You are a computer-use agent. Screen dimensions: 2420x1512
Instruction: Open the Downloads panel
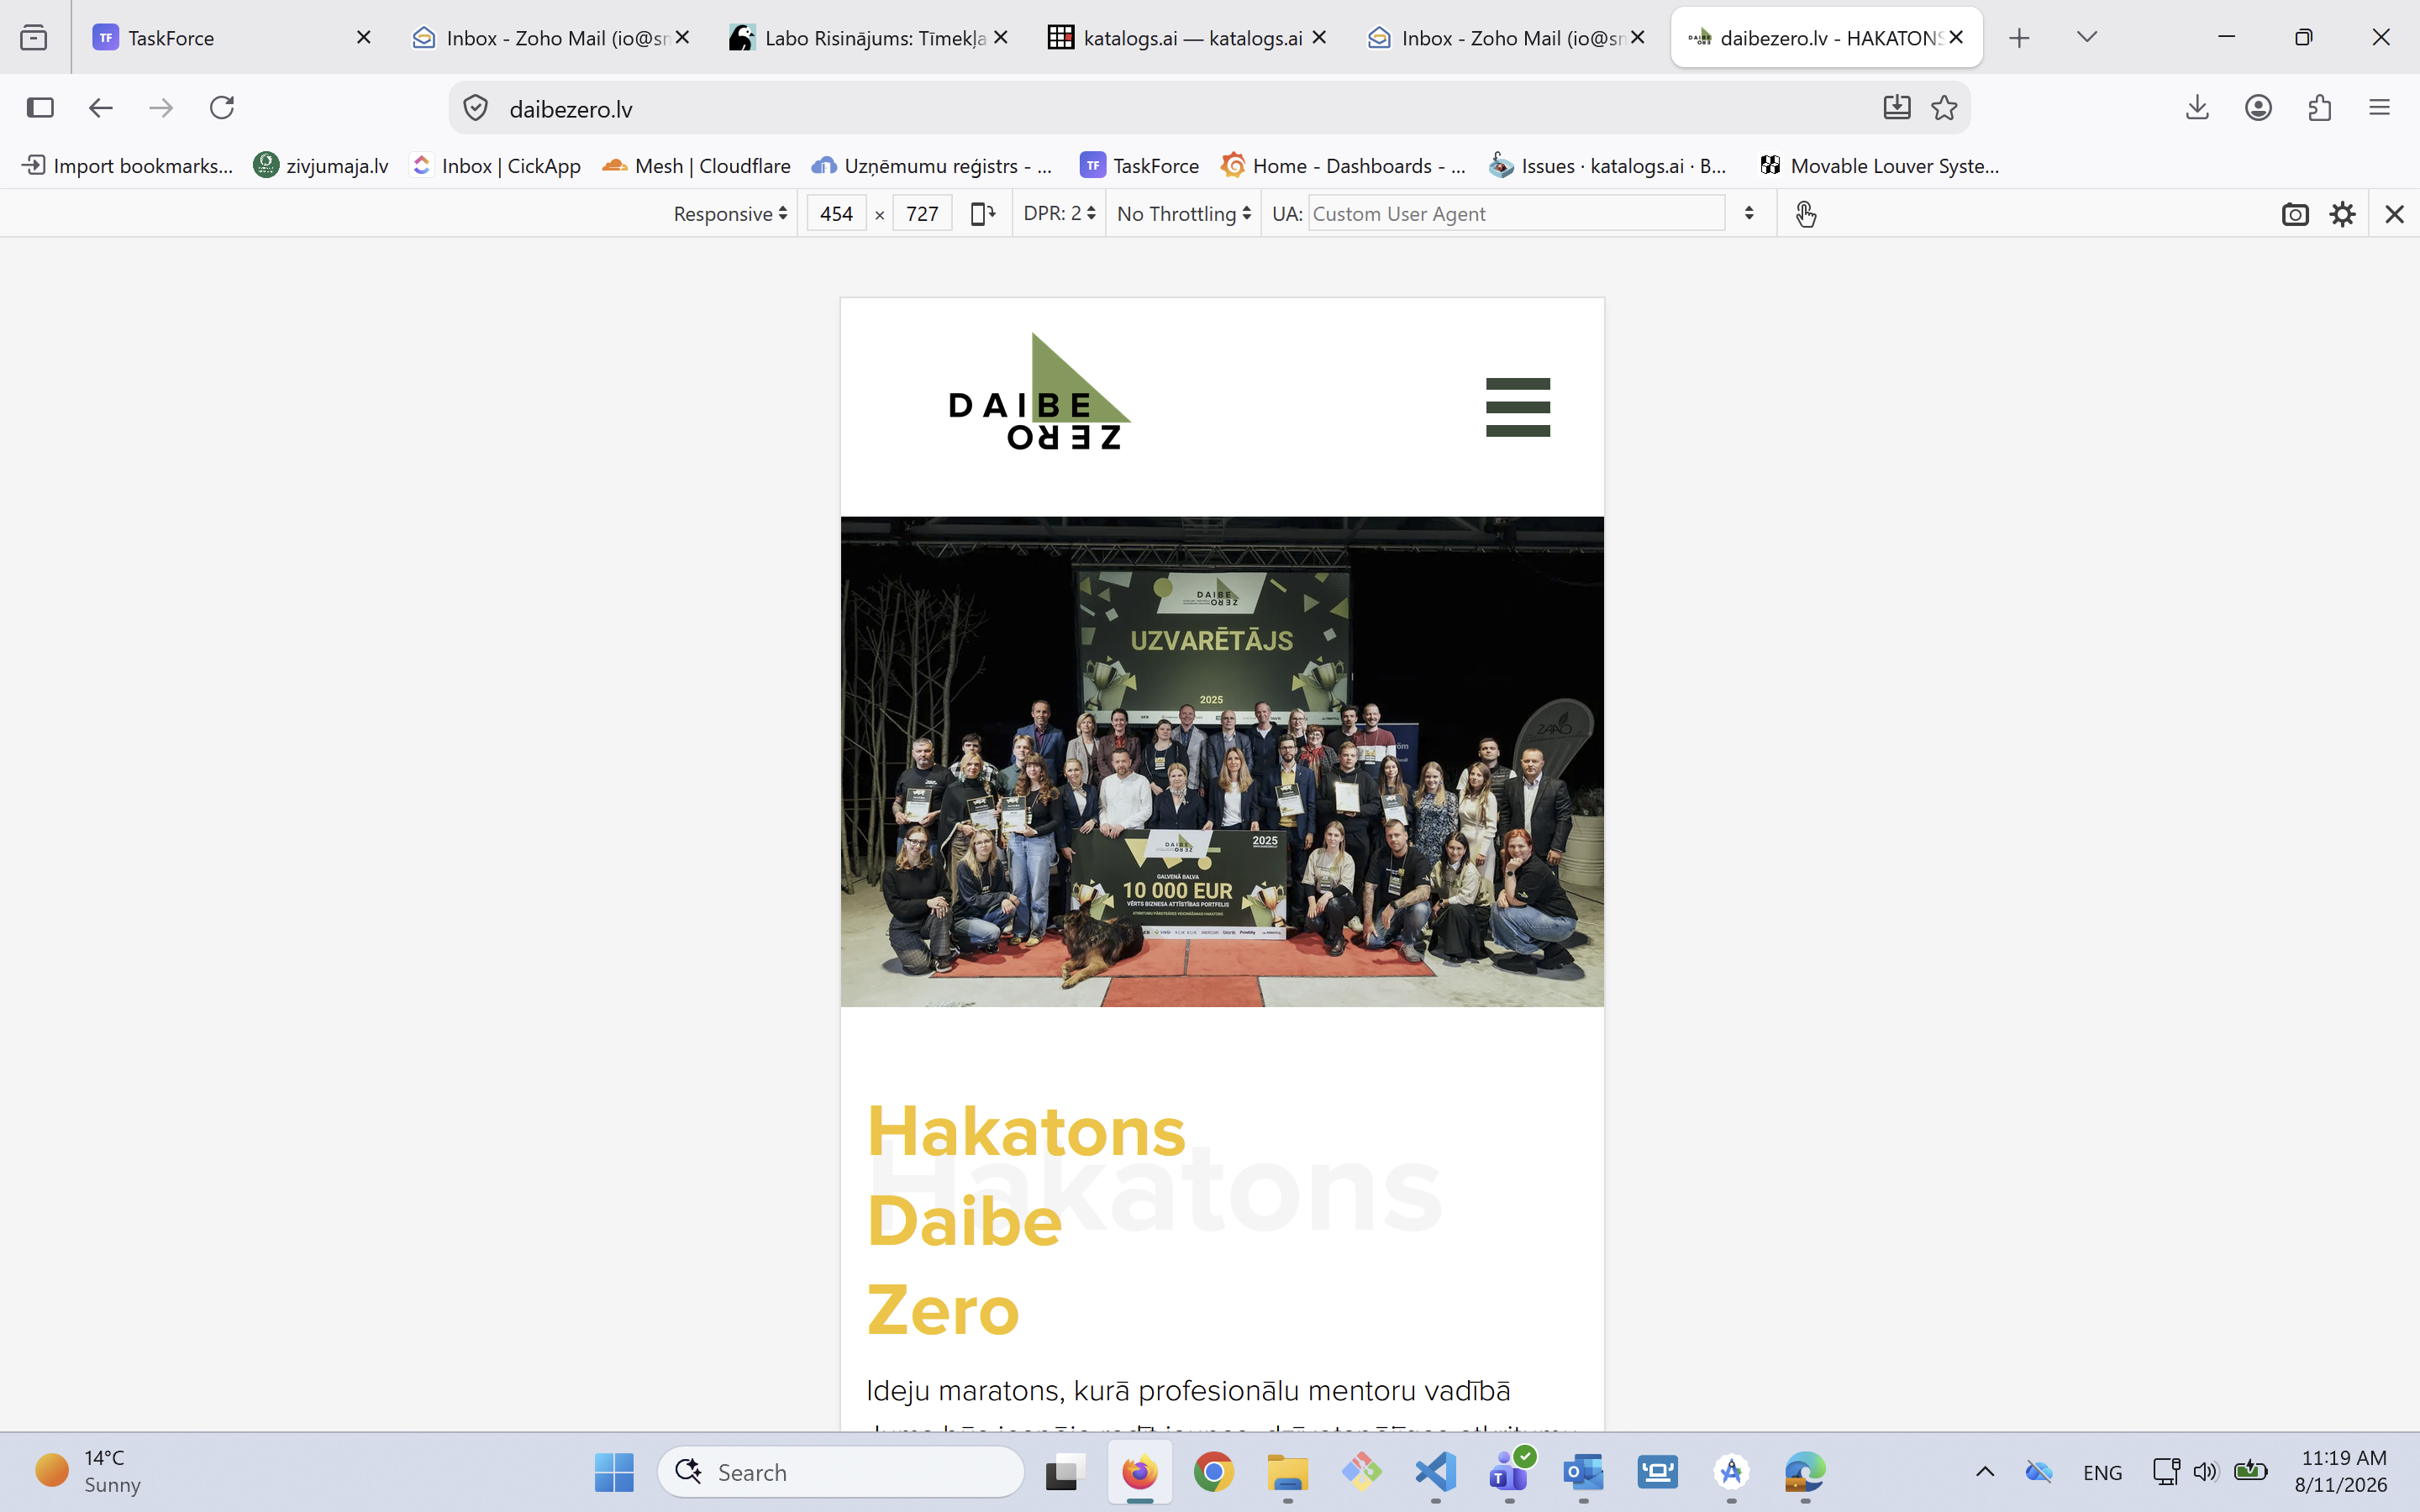pyautogui.click(x=2197, y=107)
